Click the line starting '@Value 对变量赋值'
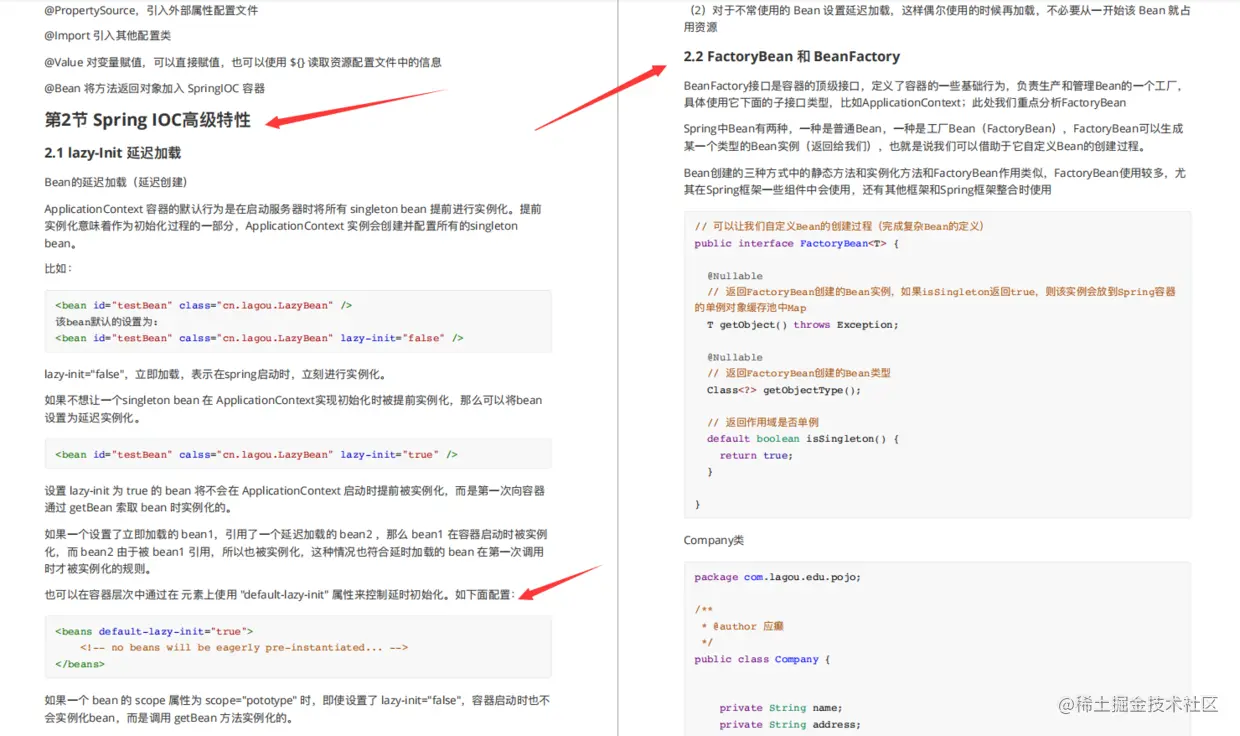 click(x=243, y=62)
